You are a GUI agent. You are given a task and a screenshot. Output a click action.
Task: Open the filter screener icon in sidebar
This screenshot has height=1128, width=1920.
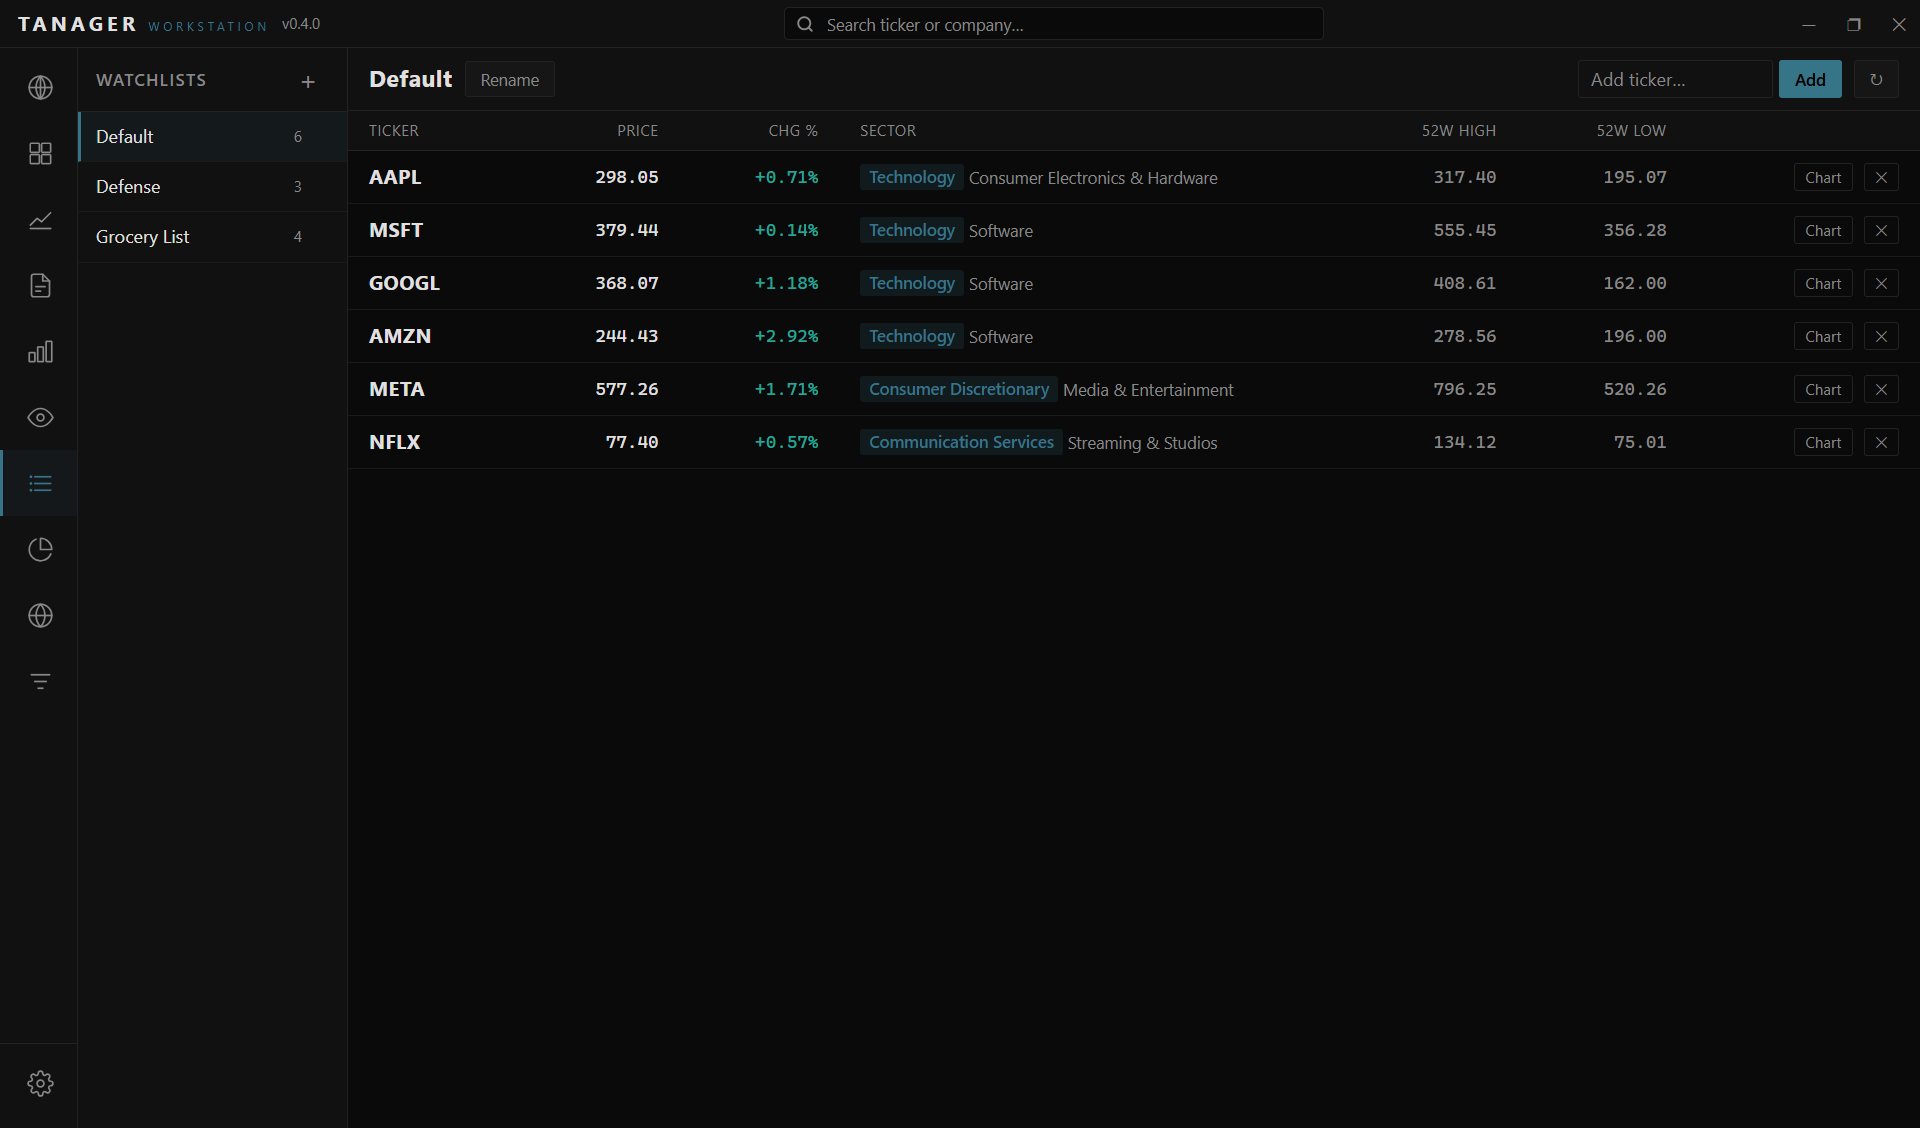[40, 682]
